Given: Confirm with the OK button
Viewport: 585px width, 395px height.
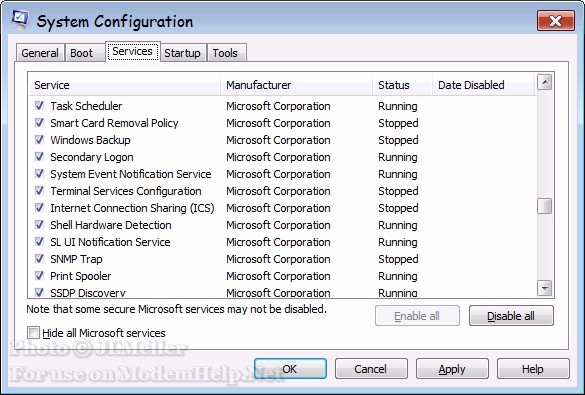Looking at the screenshot, I should click(290, 369).
